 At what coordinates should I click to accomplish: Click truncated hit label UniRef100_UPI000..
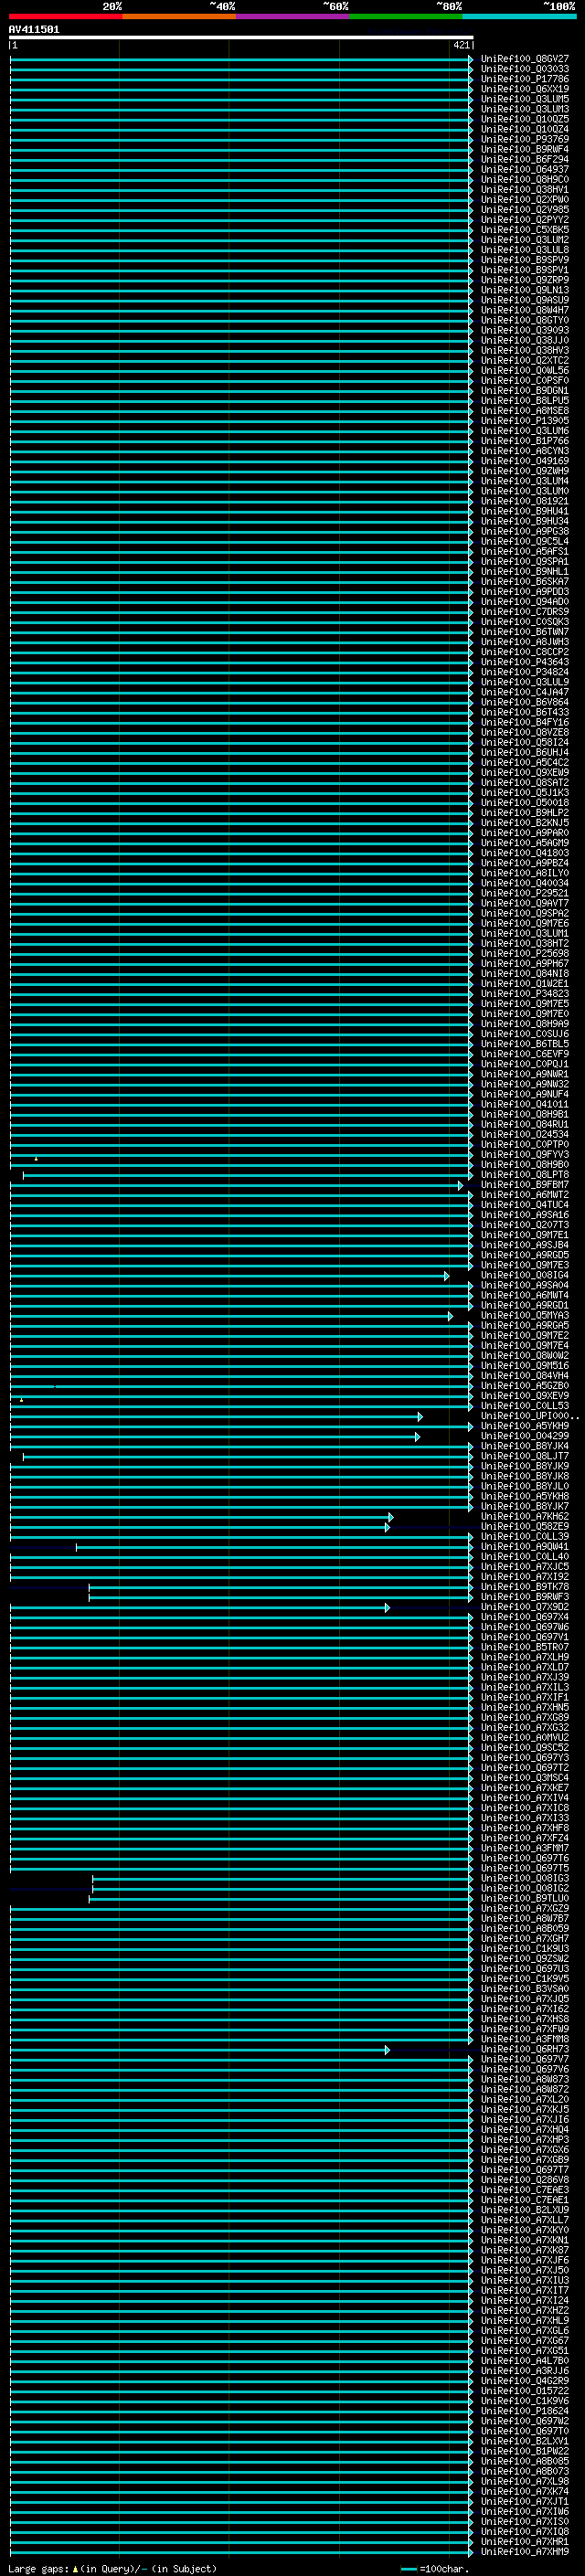[528, 1415]
